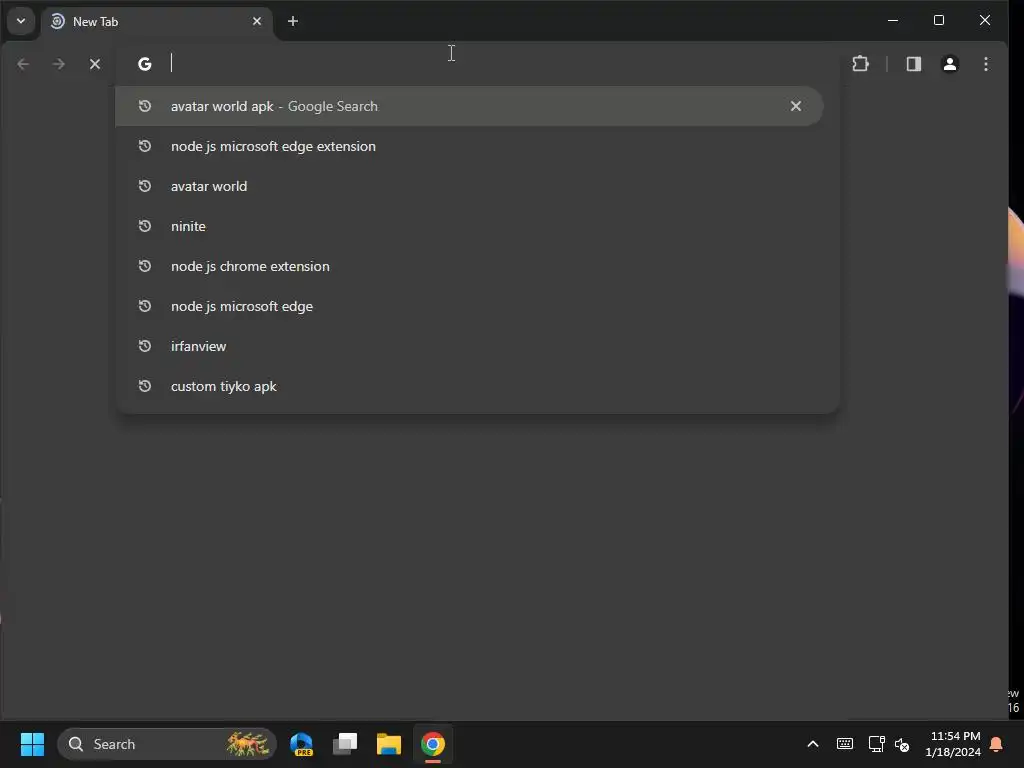Maximize the Chrome window

[x=938, y=21]
